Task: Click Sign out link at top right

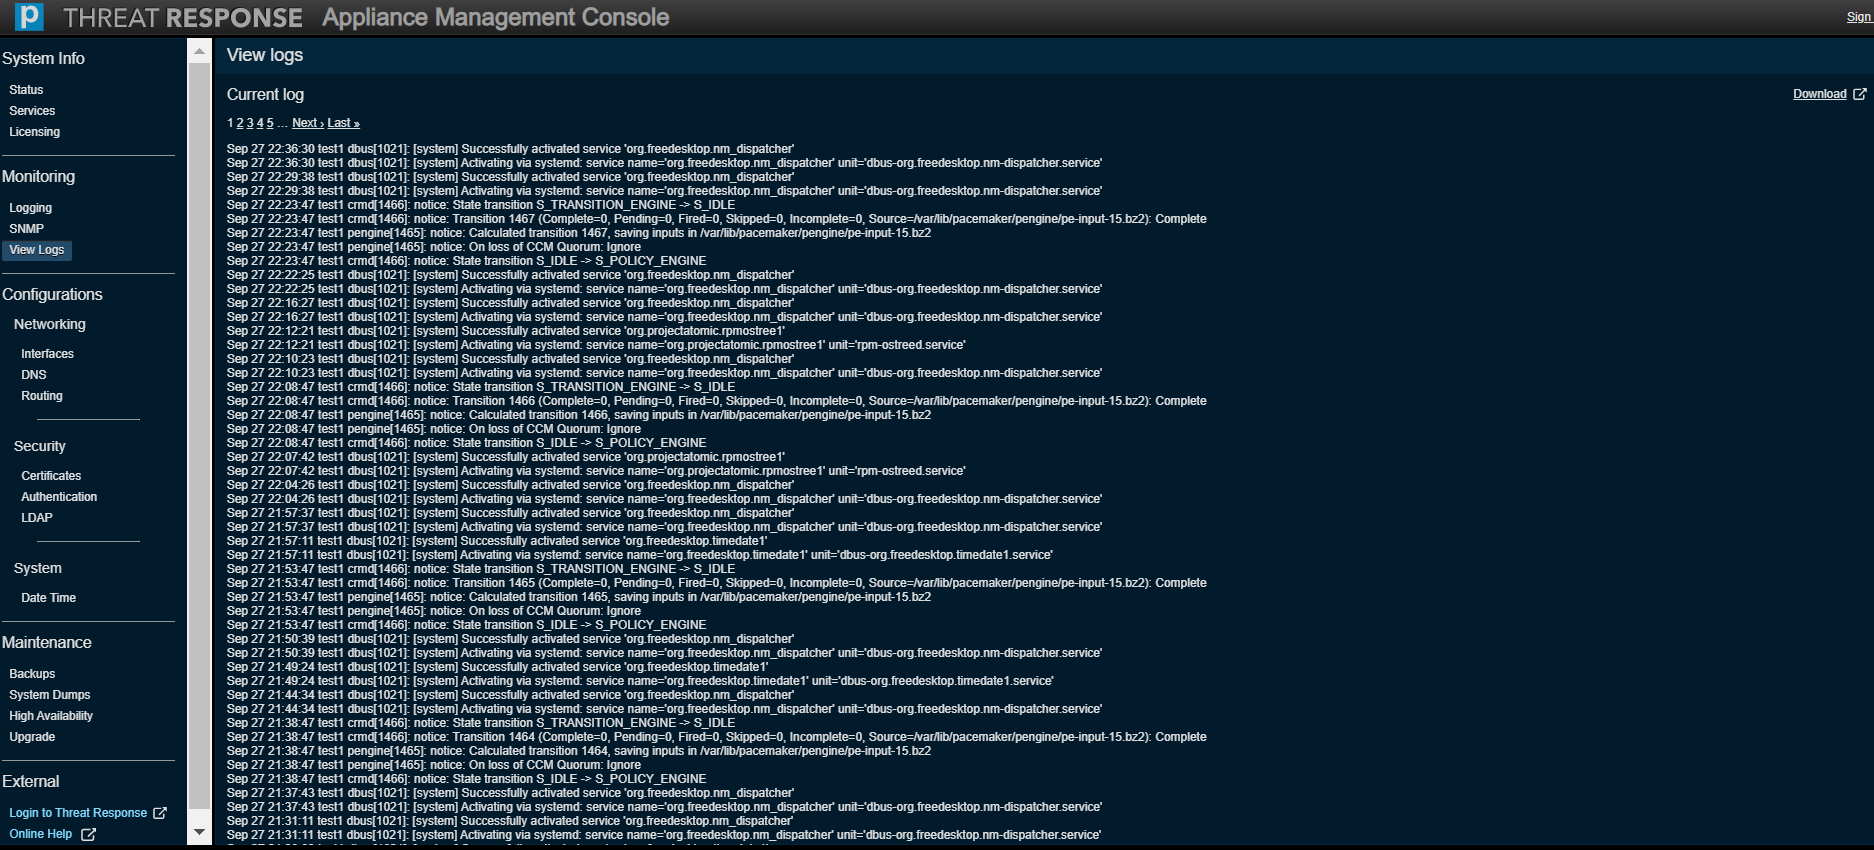Action: pos(1859,17)
